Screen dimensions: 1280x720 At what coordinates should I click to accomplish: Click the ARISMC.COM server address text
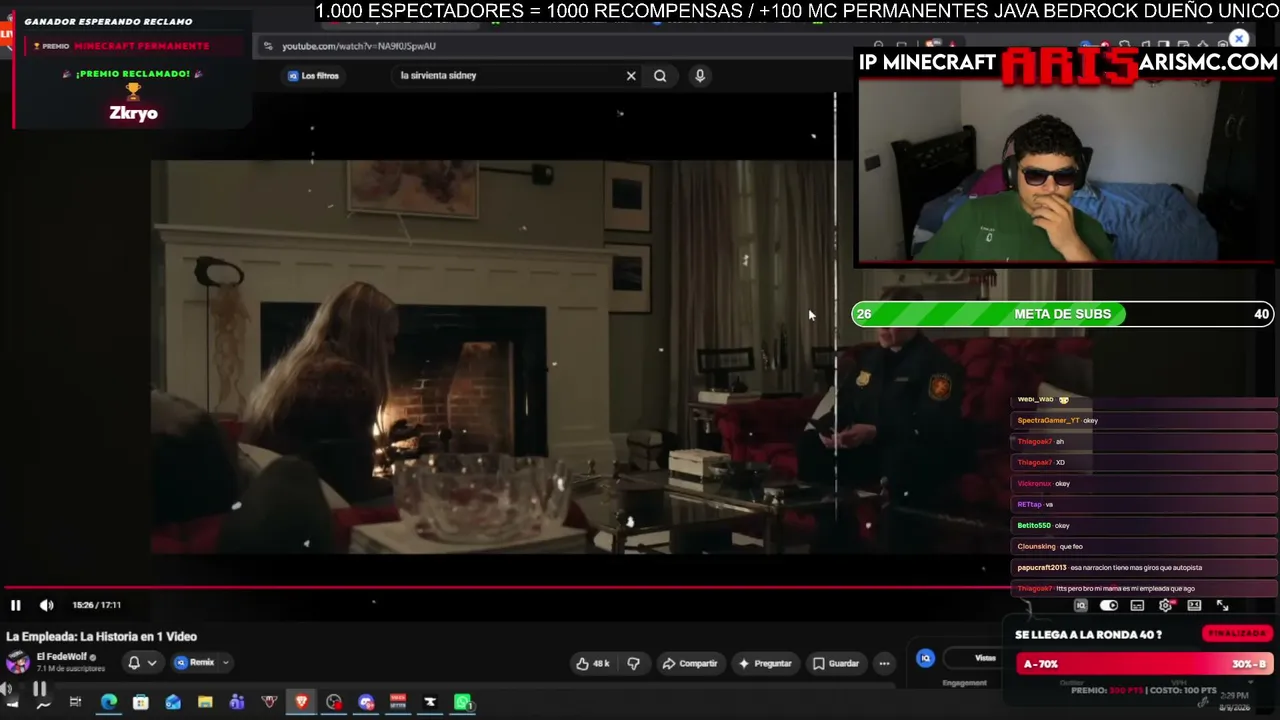[x=1208, y=62]
